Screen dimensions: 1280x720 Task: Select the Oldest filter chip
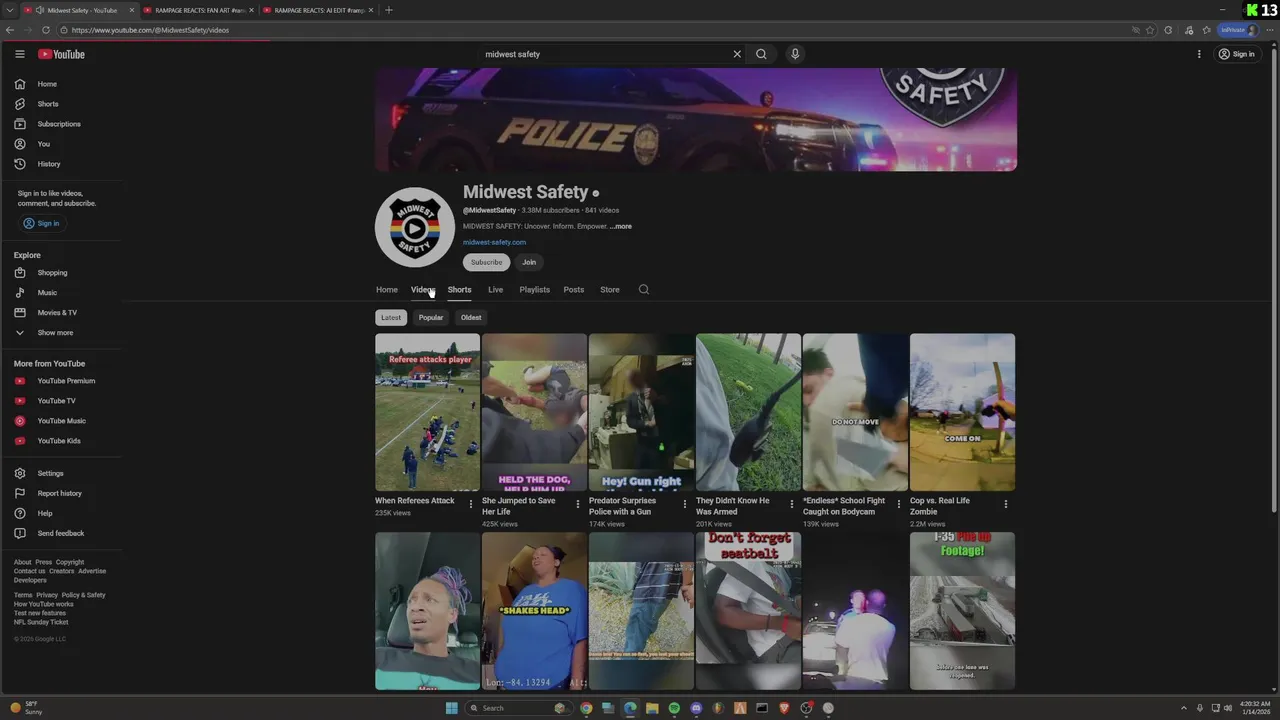click(x=471, y=318)
